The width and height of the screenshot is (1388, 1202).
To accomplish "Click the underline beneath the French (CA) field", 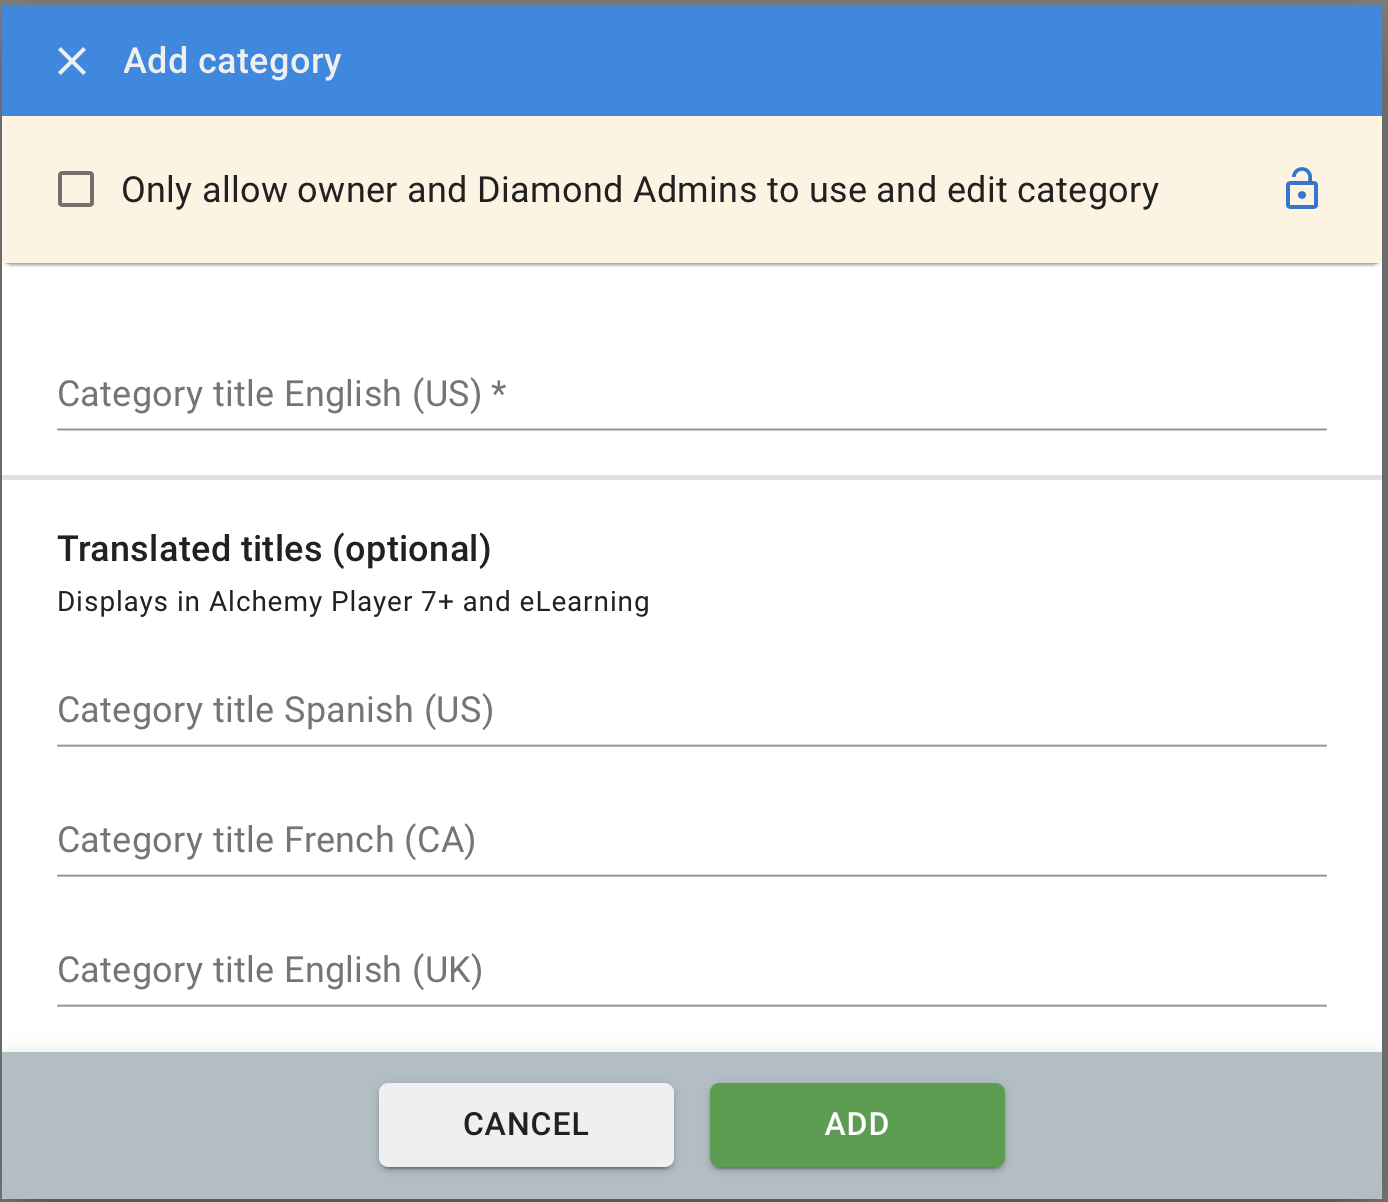I will (x=691, y=876).
